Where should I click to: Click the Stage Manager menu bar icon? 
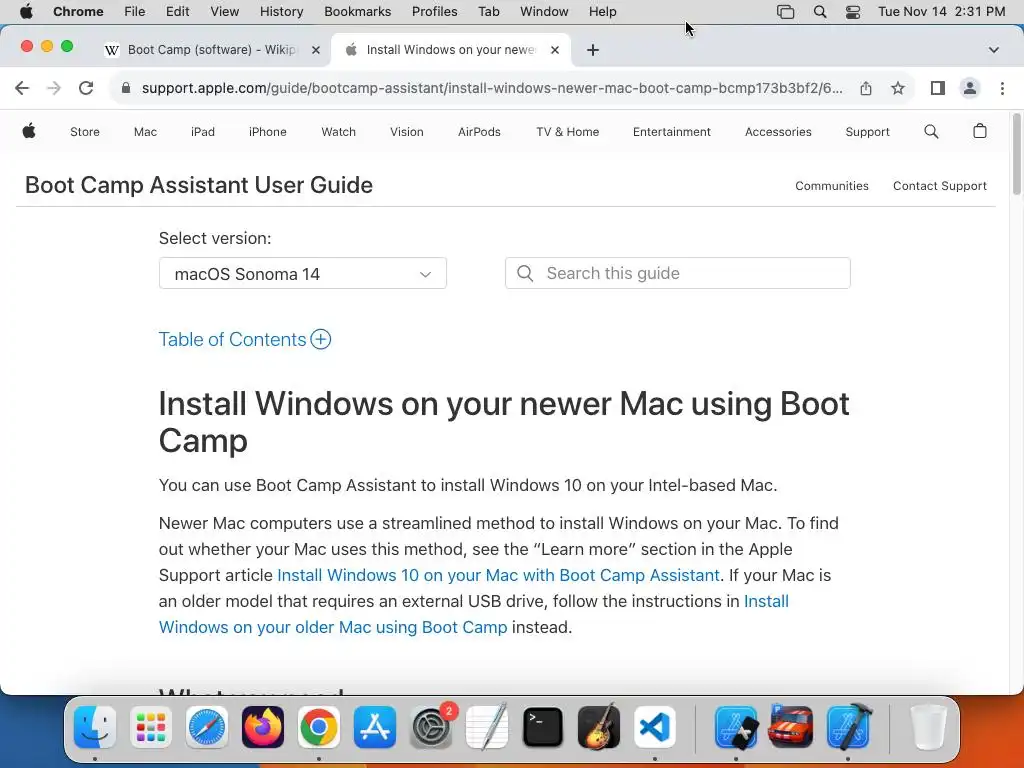point(786,12)
